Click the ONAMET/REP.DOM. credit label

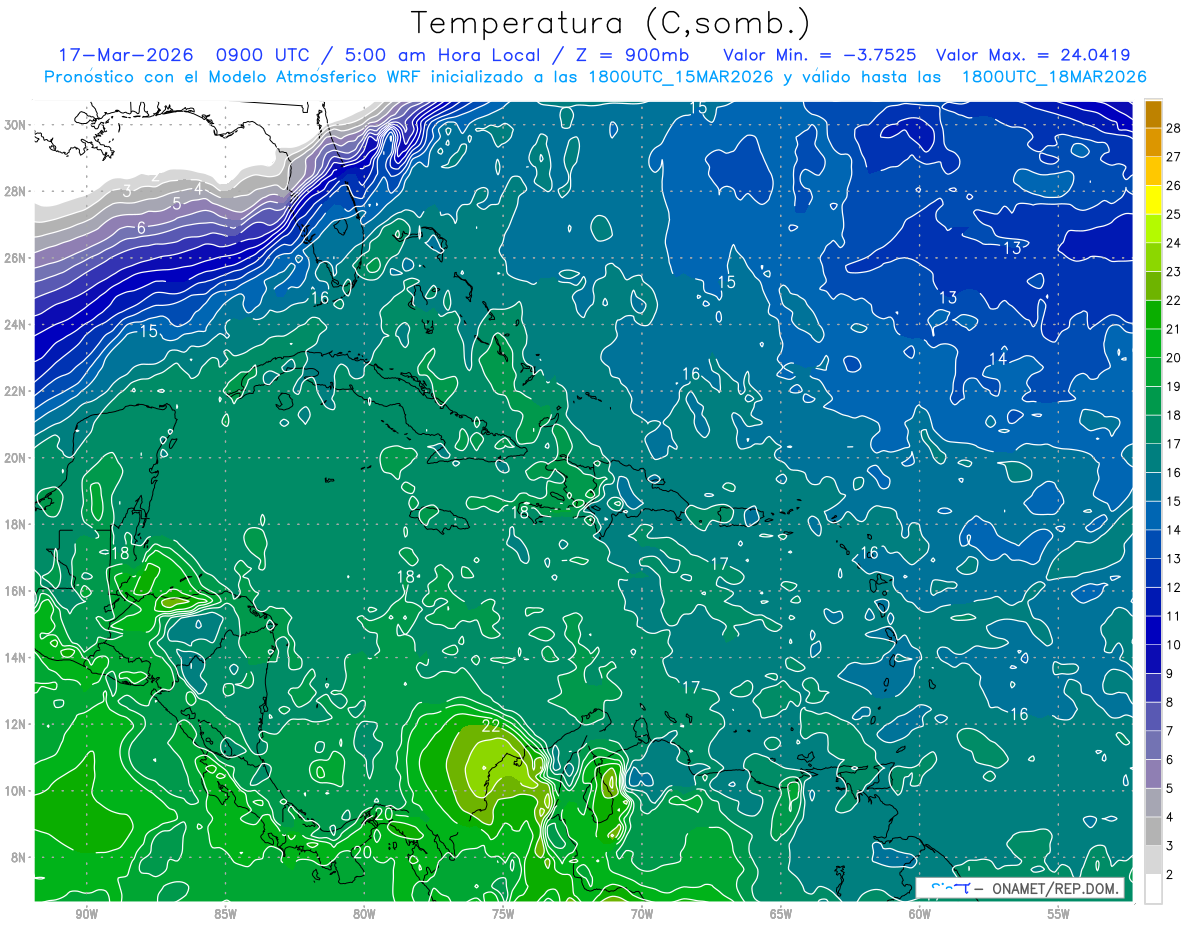pos(1055,889)
